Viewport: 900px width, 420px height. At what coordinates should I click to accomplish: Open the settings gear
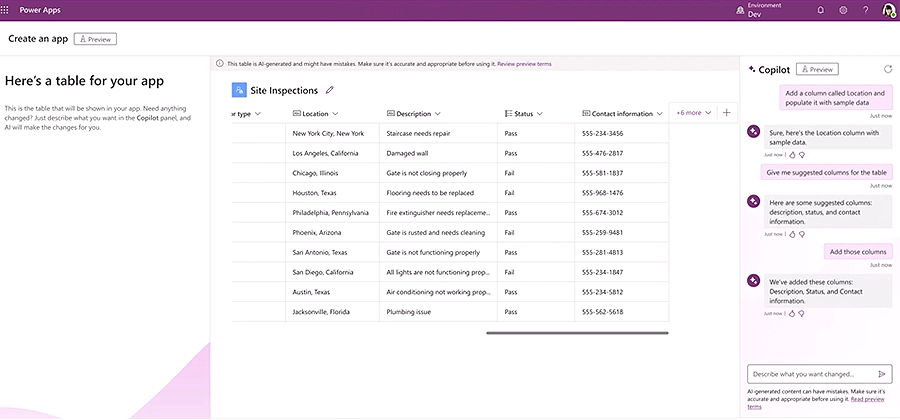click(x=843, y=10)
